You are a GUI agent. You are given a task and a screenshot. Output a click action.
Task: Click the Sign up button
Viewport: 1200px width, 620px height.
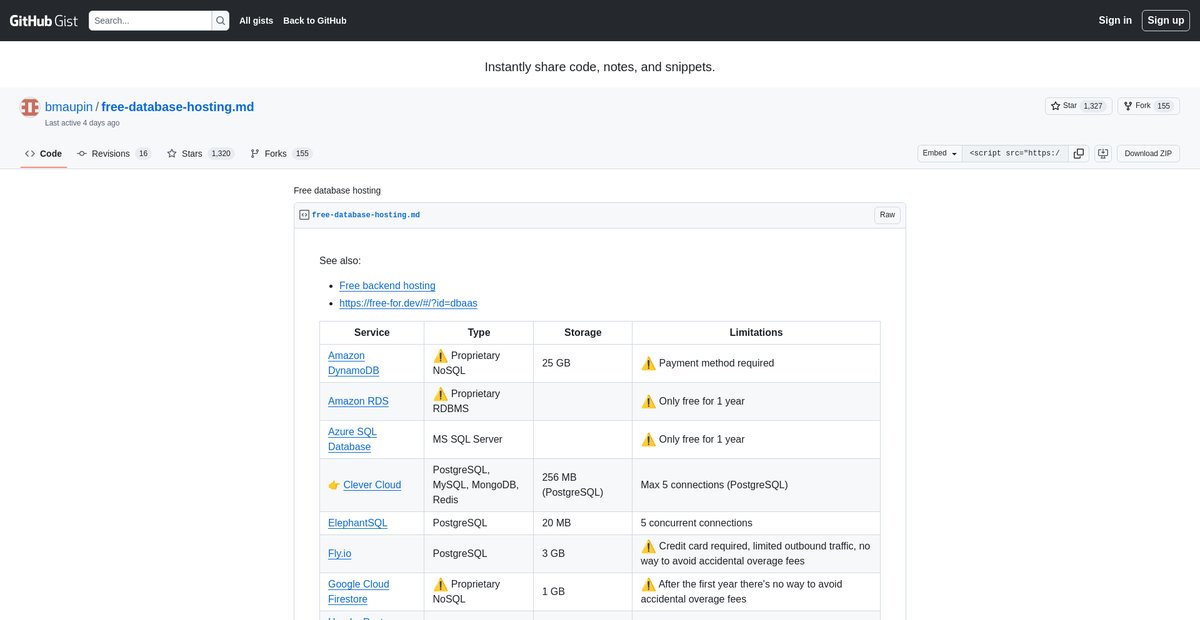tap(1166, 20)
